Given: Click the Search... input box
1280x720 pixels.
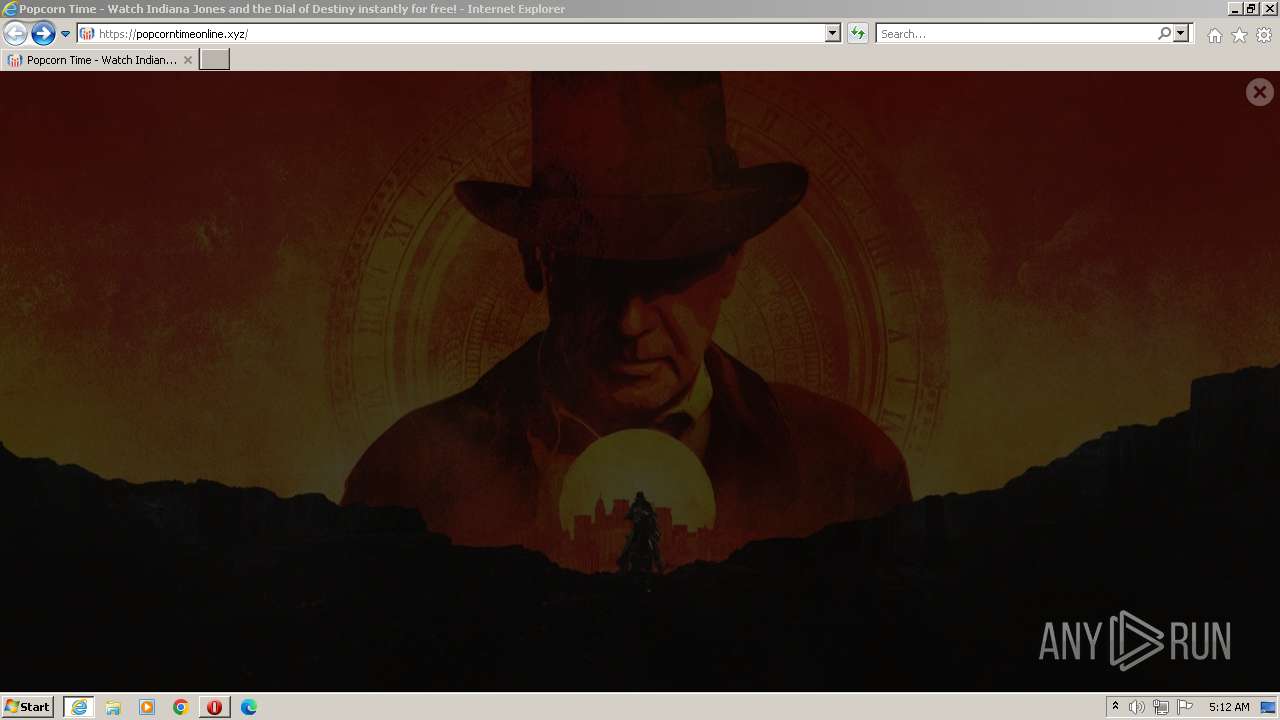Looking at the screenshot, I should point(1015,33).
